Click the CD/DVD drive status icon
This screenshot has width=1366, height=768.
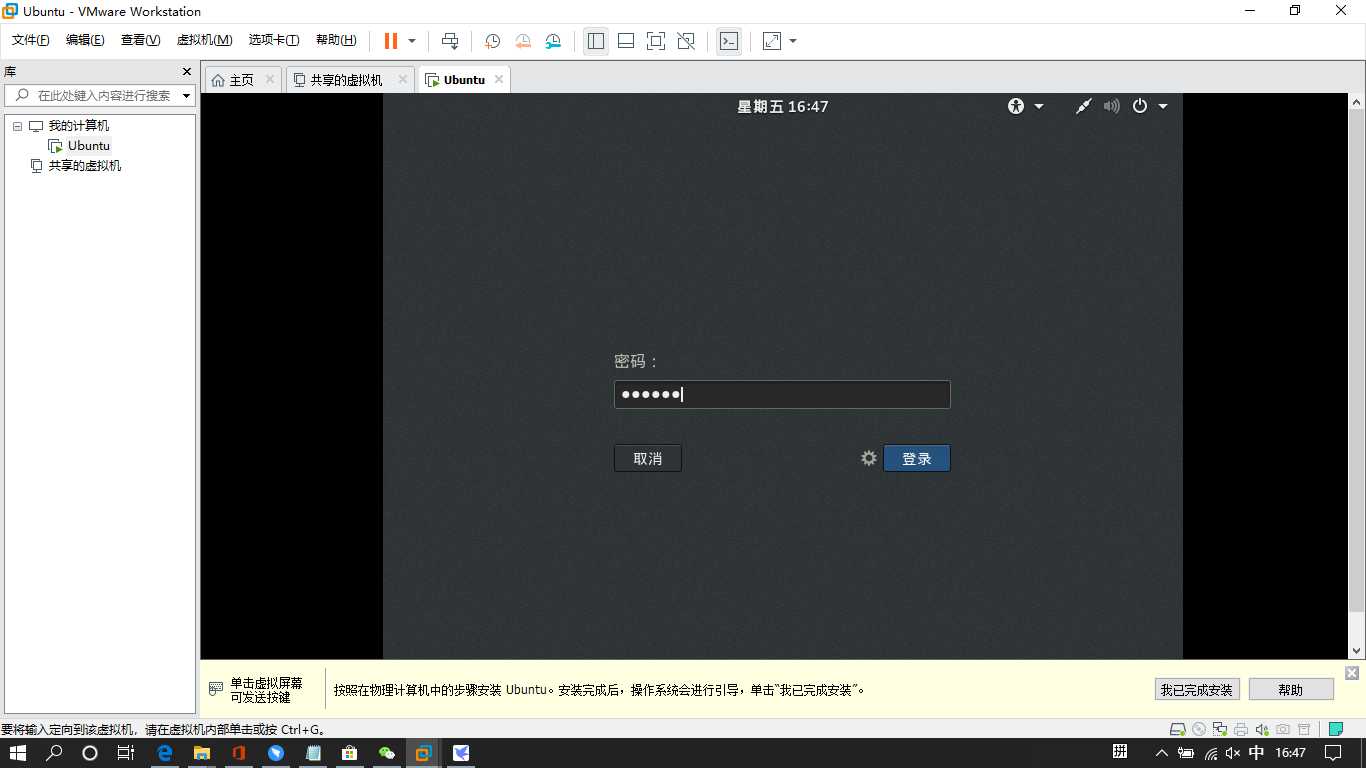click(x=1199, y=729)
